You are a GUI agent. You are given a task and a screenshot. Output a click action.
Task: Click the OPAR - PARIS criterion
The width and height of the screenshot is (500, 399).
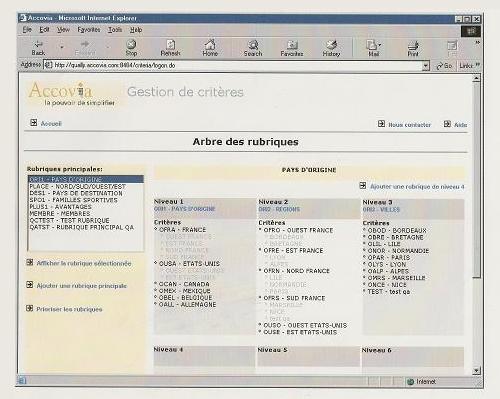click(x=388, y=257)
